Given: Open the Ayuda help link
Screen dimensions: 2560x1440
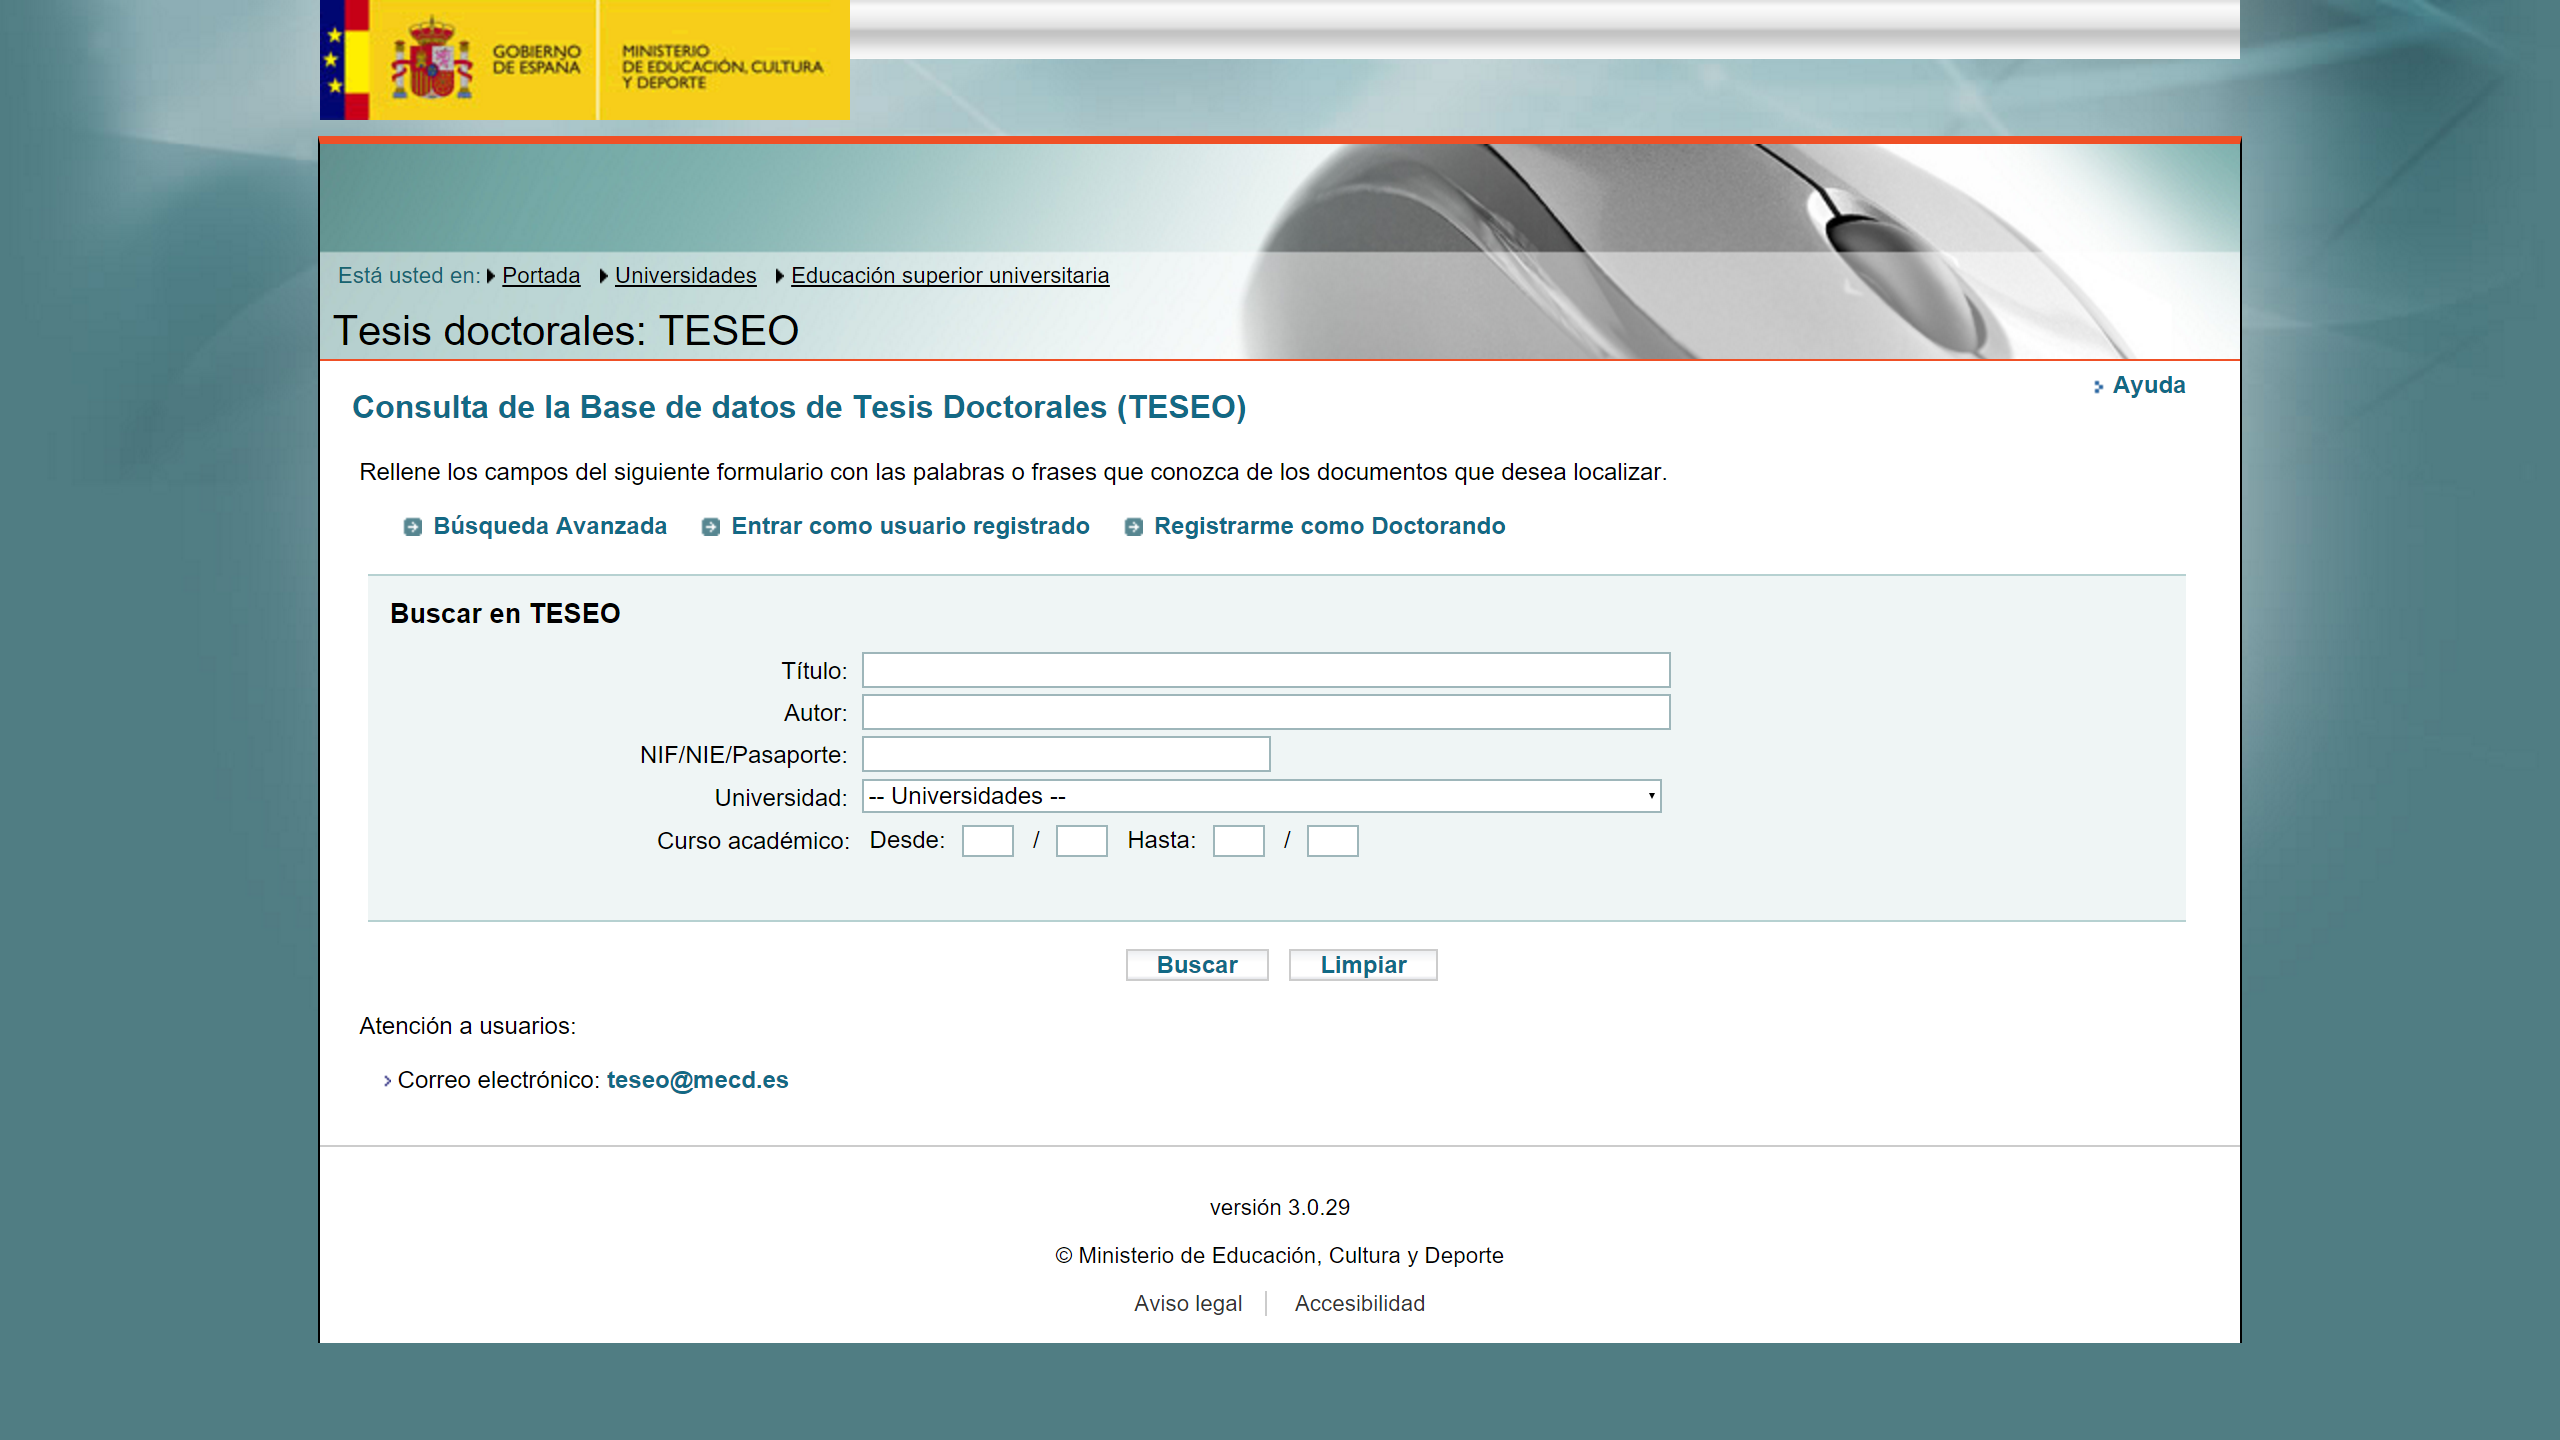Looking at the screenshot, I should pos(2148,385).
